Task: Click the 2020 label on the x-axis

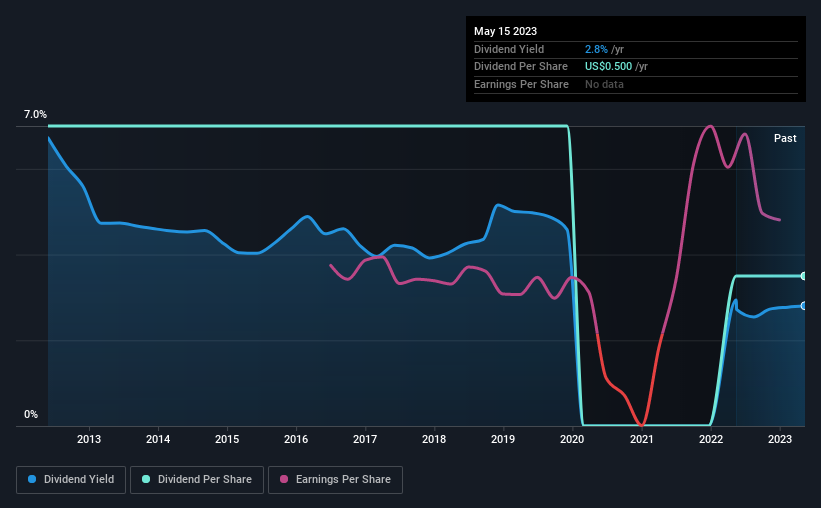Action: pos(572,439)
